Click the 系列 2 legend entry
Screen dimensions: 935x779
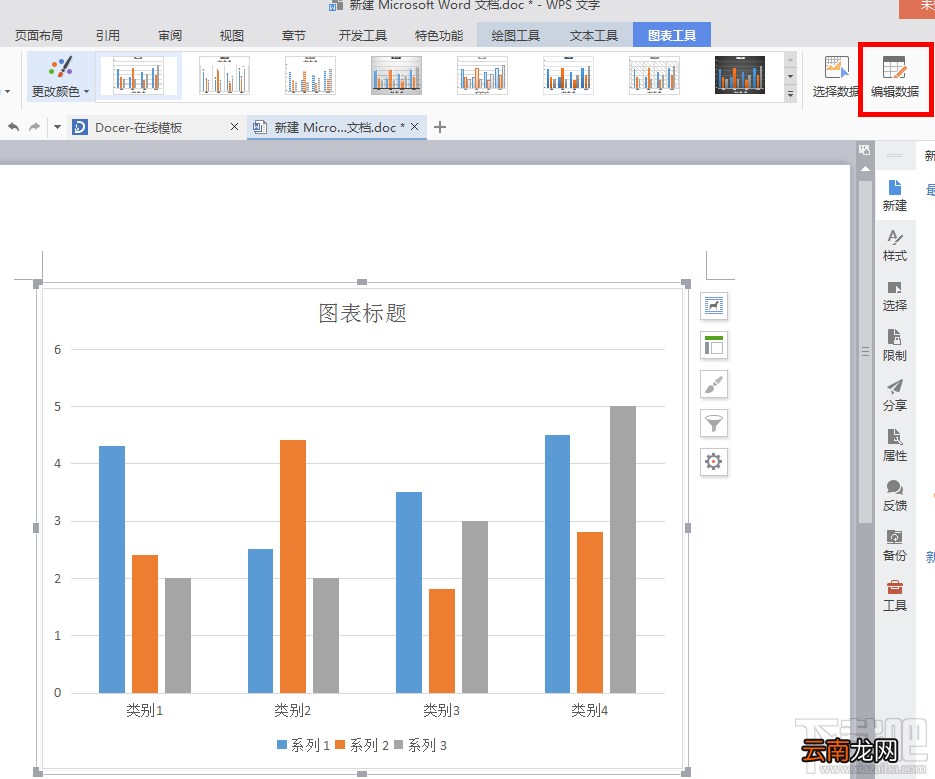click(362, 745)
